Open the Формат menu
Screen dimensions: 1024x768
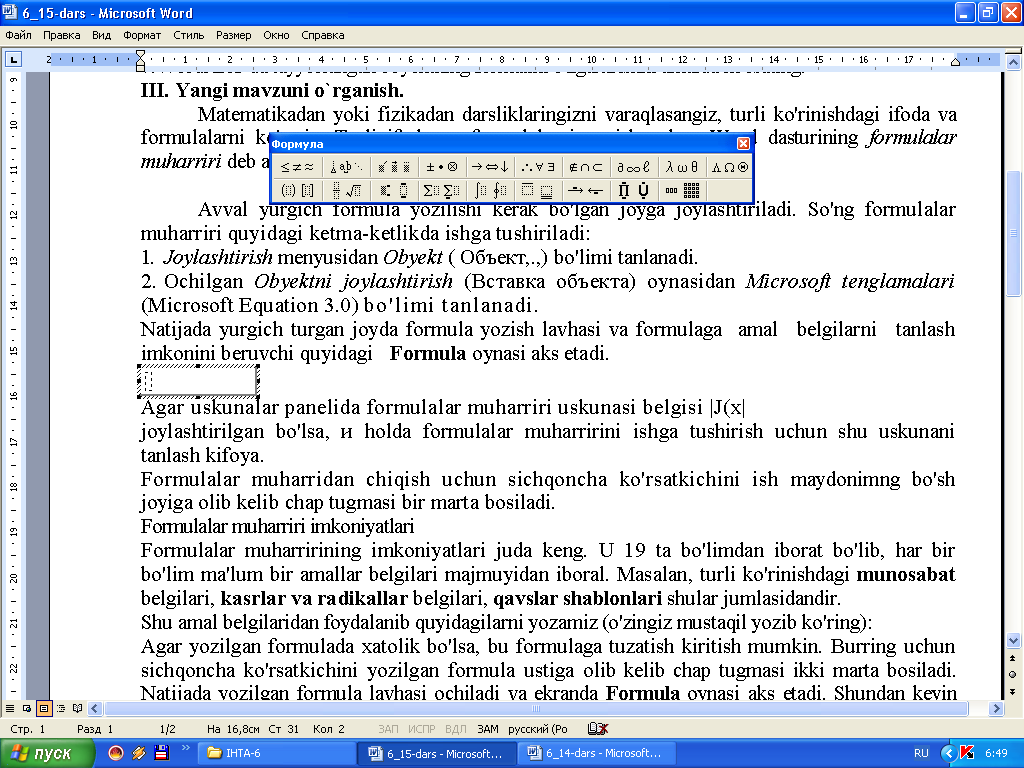142,35
